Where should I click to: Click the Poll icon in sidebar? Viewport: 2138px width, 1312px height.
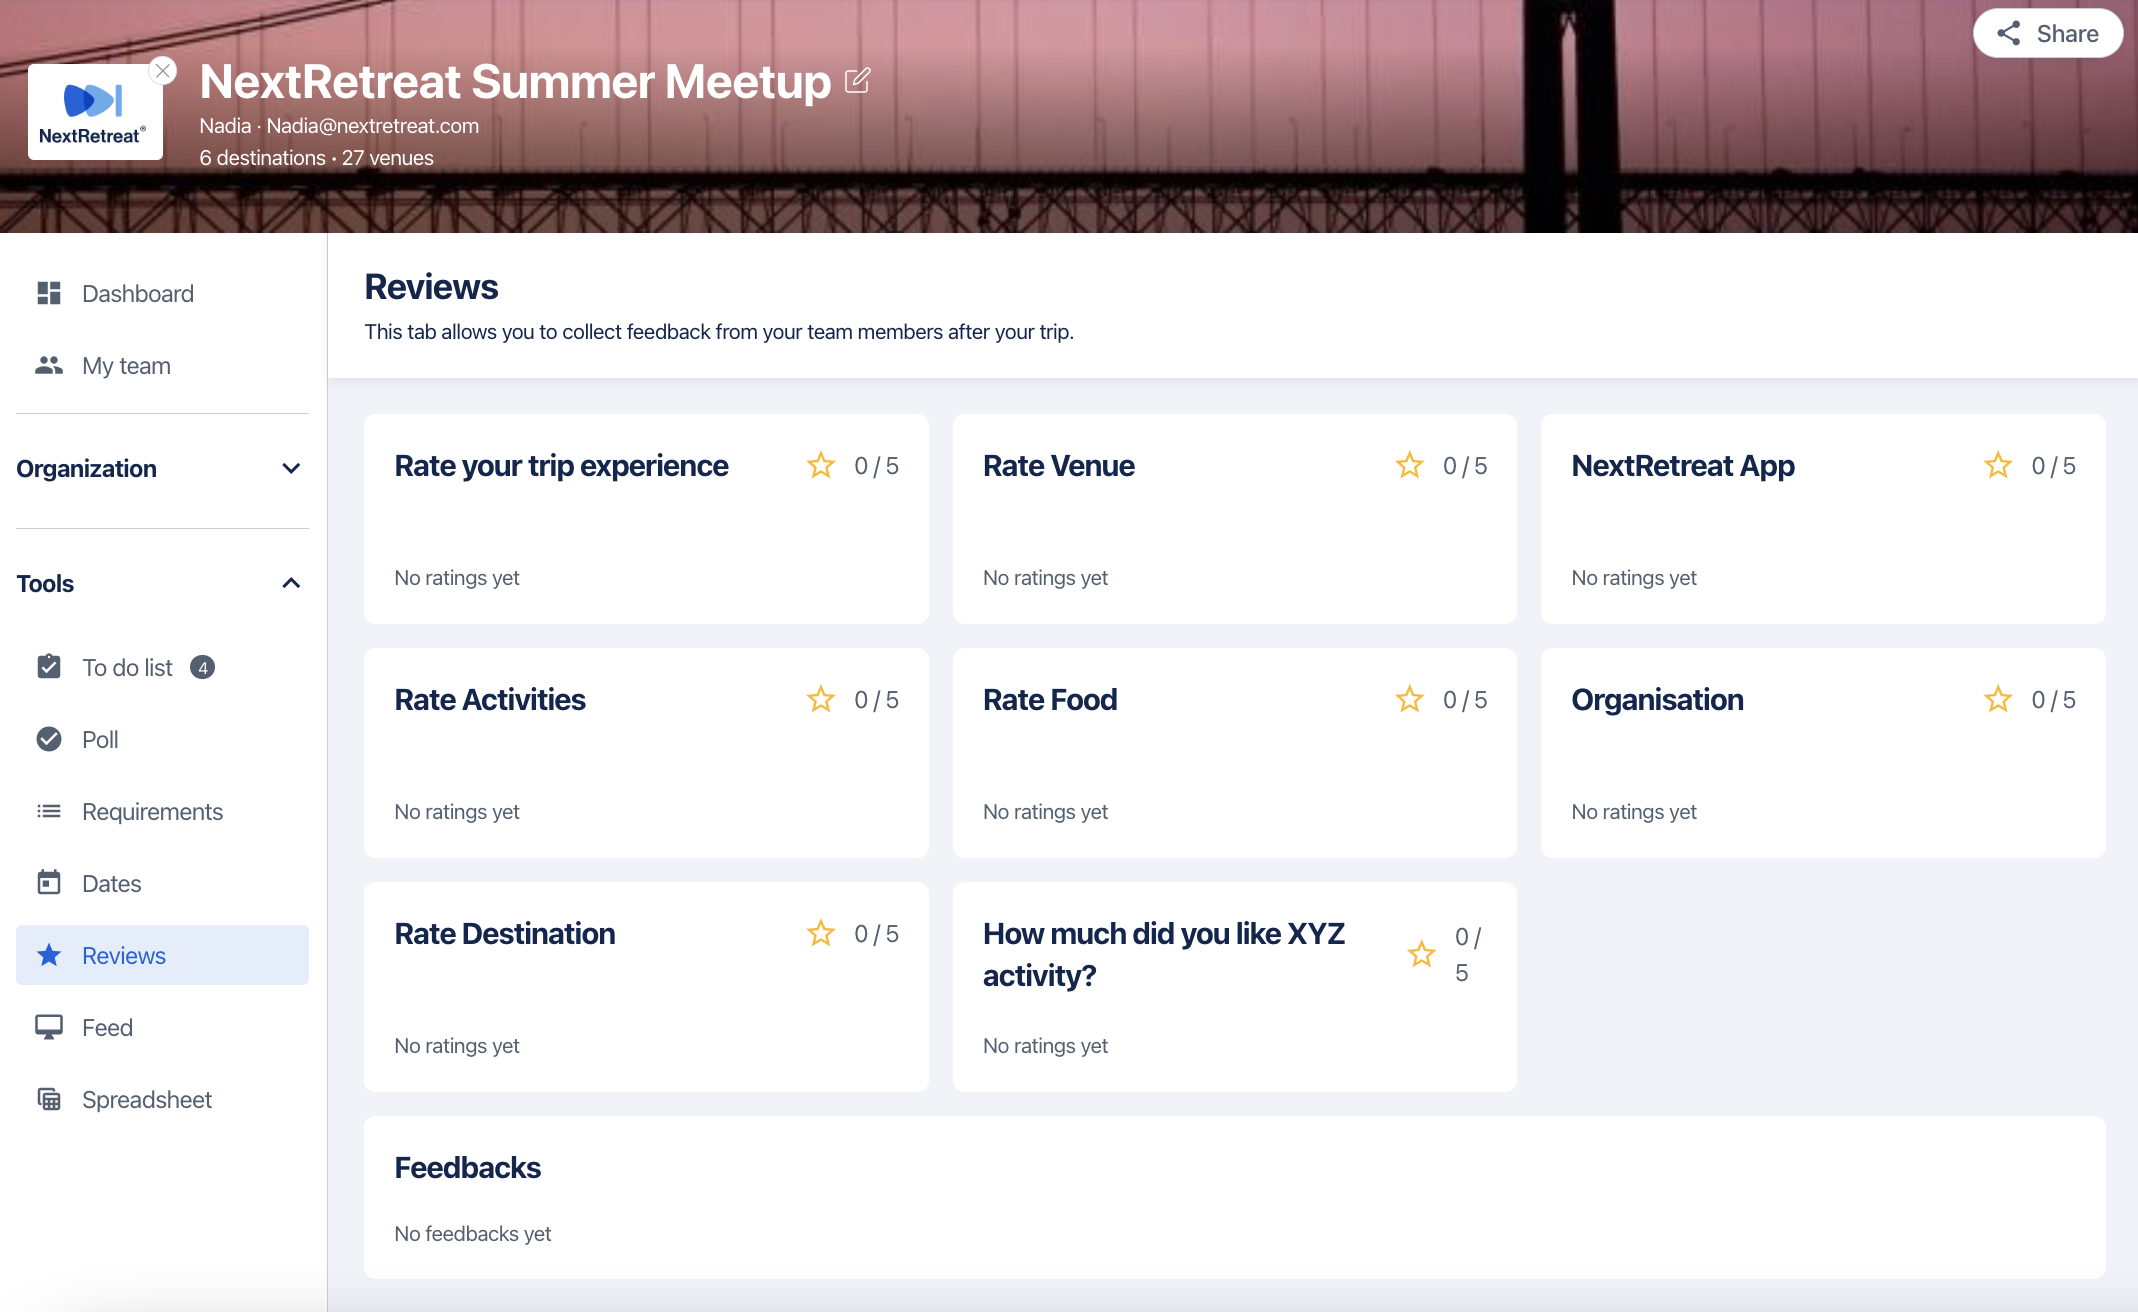coord(50,739)
